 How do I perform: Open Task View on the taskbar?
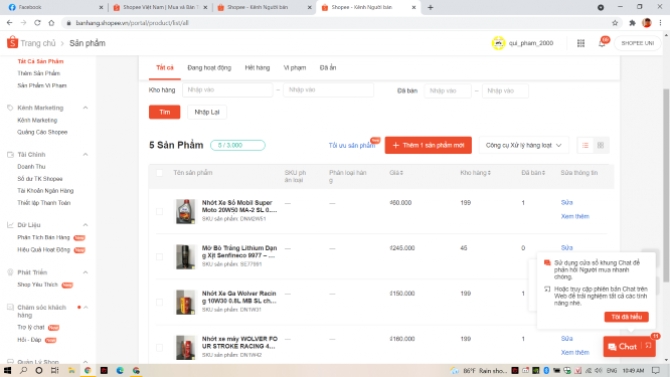coord(55,371)
